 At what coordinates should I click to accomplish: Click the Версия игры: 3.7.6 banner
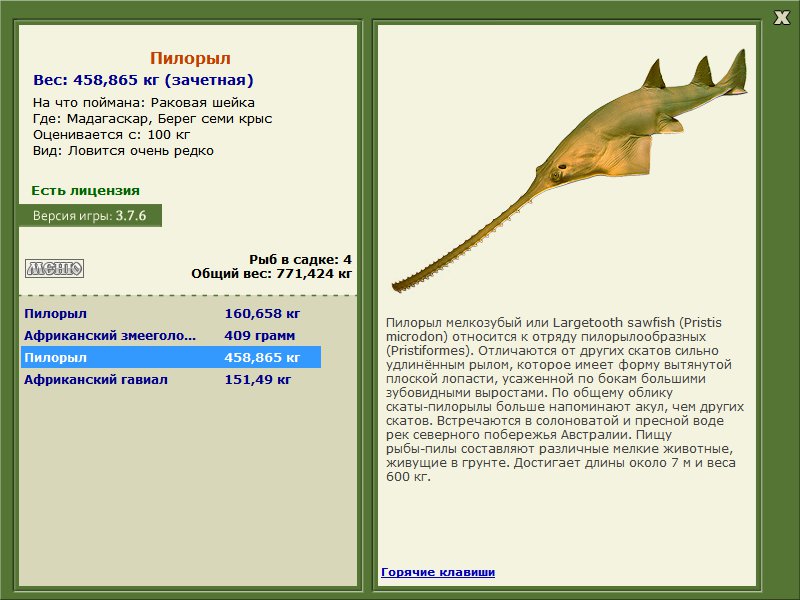[90, 215]
